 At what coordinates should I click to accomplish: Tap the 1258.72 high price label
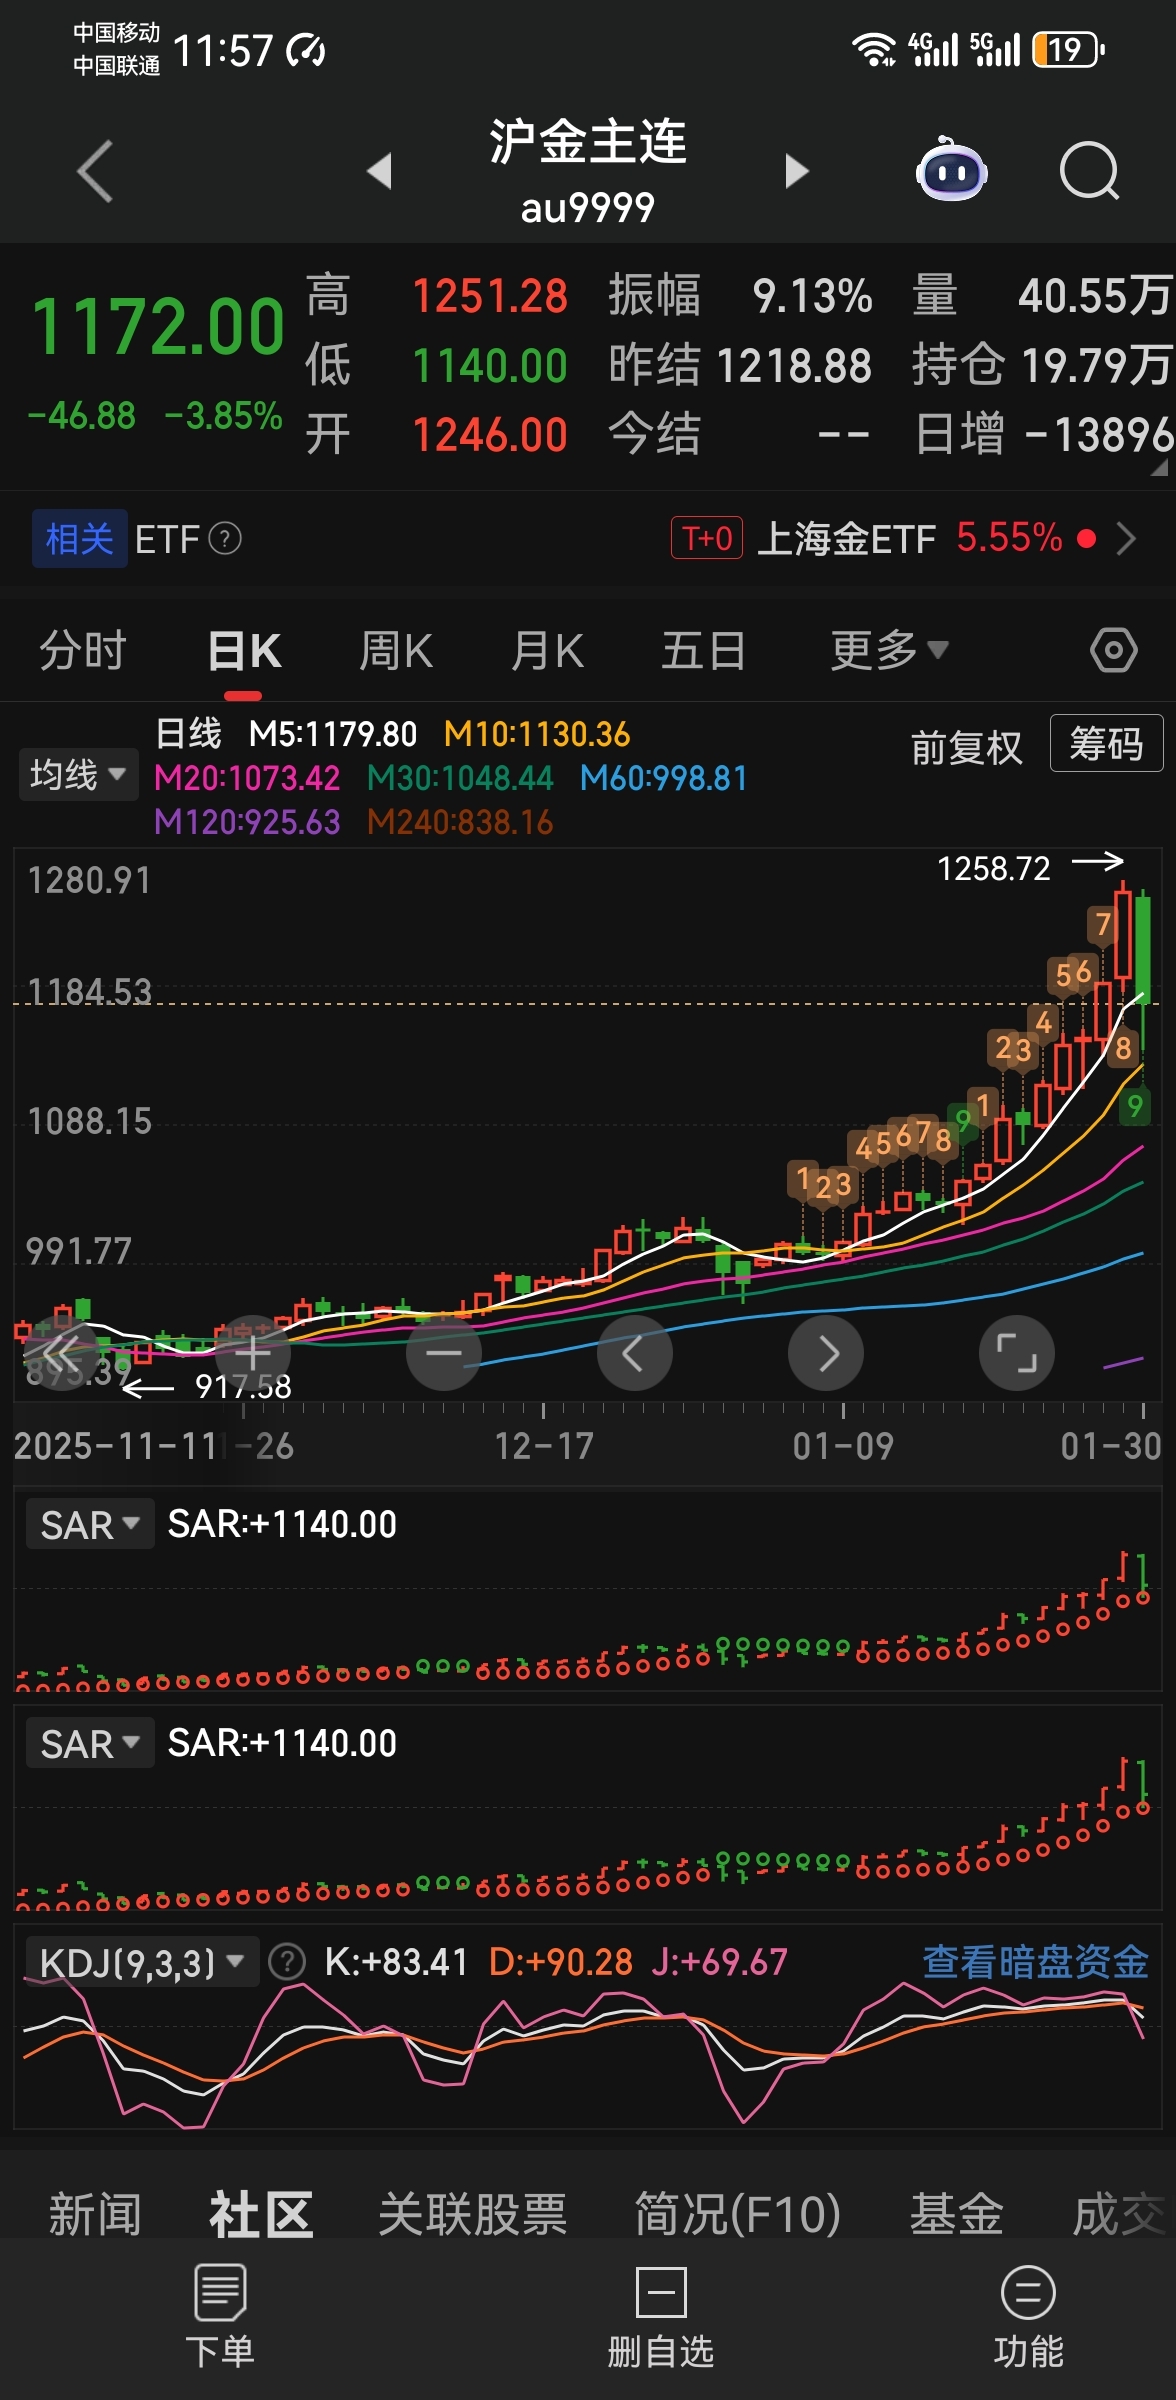994,868
